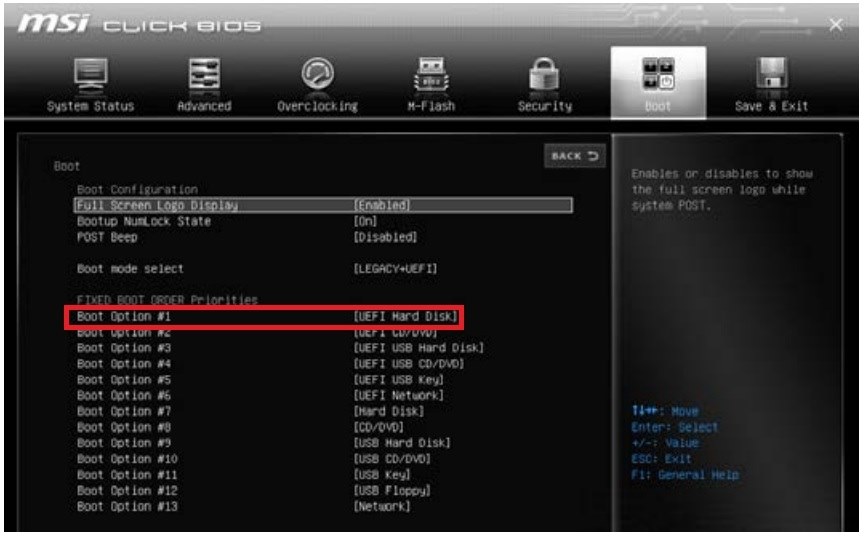Open the Advanced settings sliders icon

pyautogui.click(x=204, y=74)
